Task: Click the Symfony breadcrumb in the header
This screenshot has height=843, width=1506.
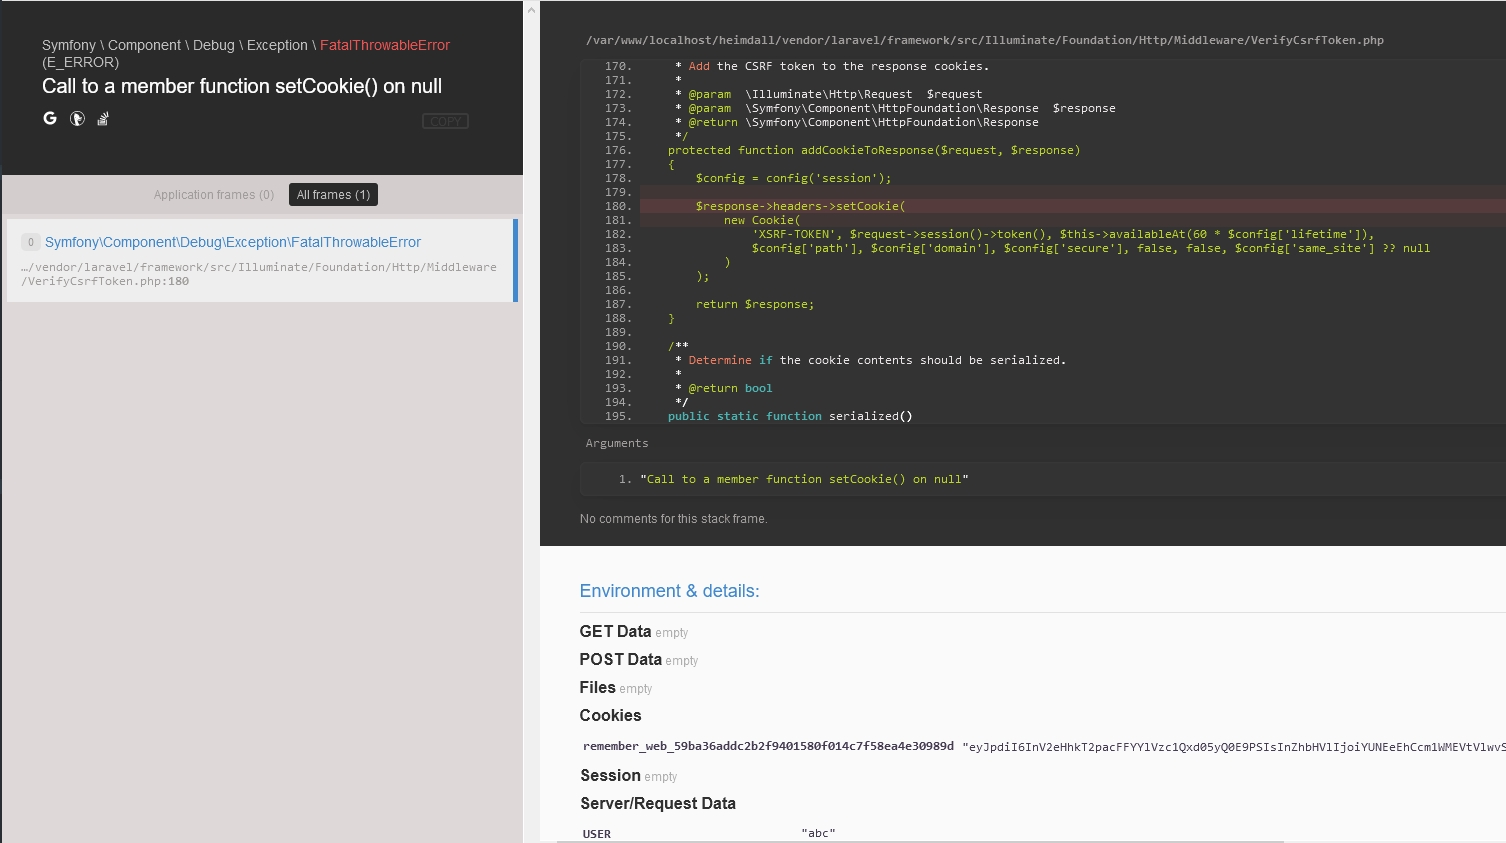Action: click(x=69, y=45)
